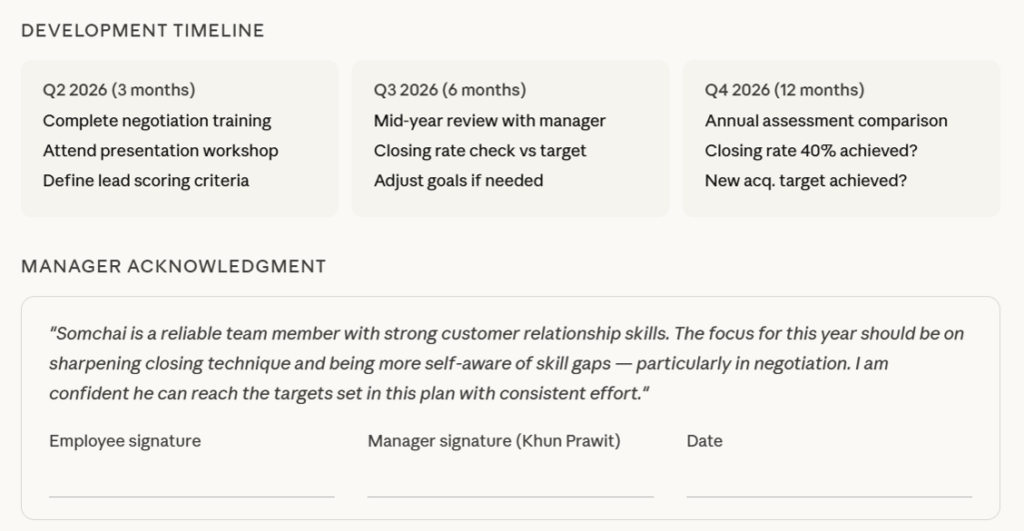This screenshot has width=1024, height=531.
Task: Click the manager's quoted comment about Somchai
Action: (x=506, y=363)
